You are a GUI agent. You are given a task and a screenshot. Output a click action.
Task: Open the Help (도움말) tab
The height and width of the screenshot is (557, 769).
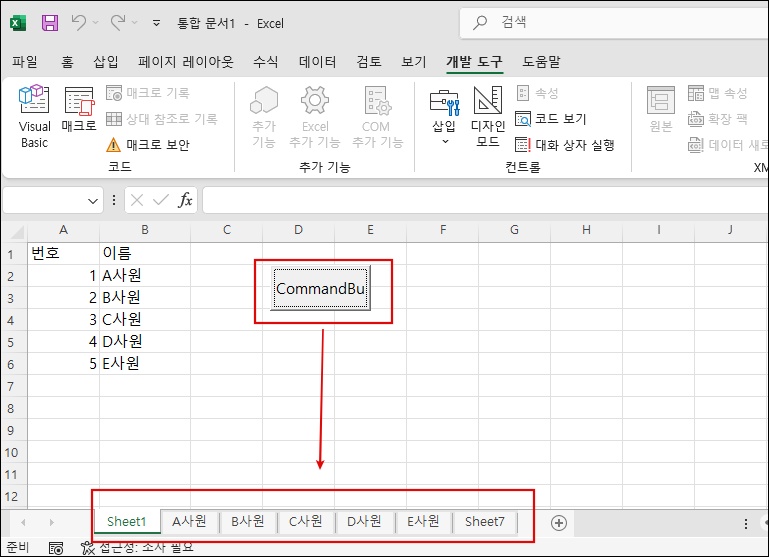point(541,62)
